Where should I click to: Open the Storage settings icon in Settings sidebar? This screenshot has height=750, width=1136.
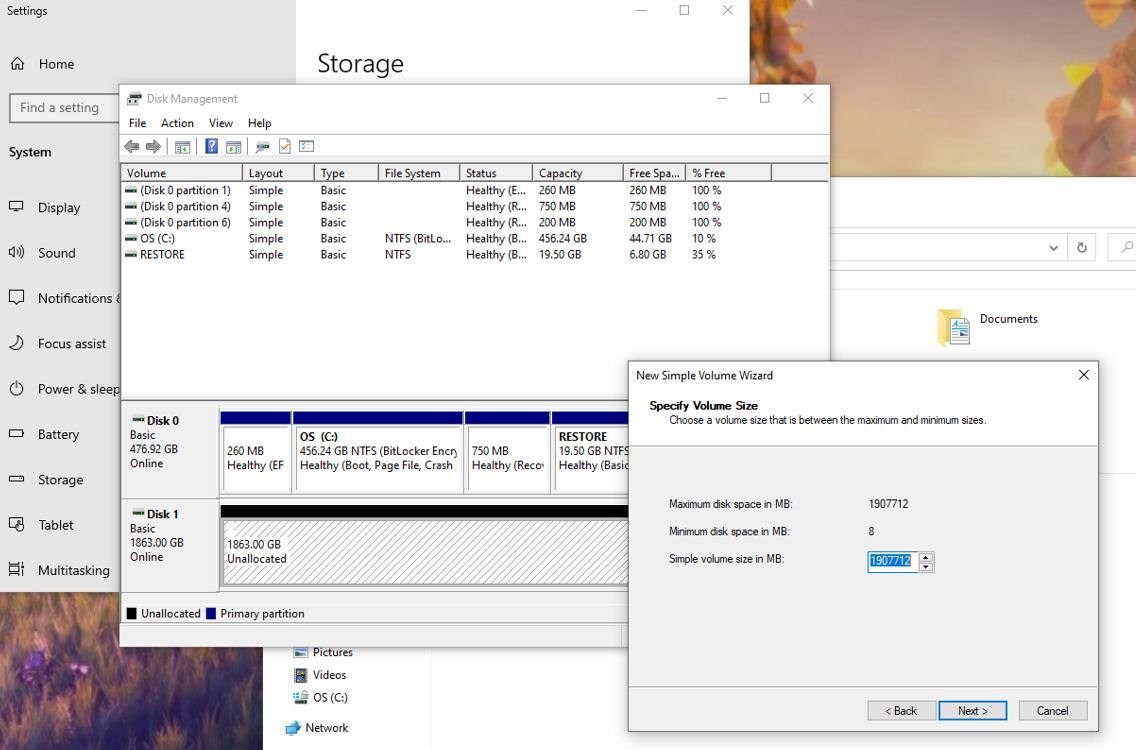coord(15,480)
